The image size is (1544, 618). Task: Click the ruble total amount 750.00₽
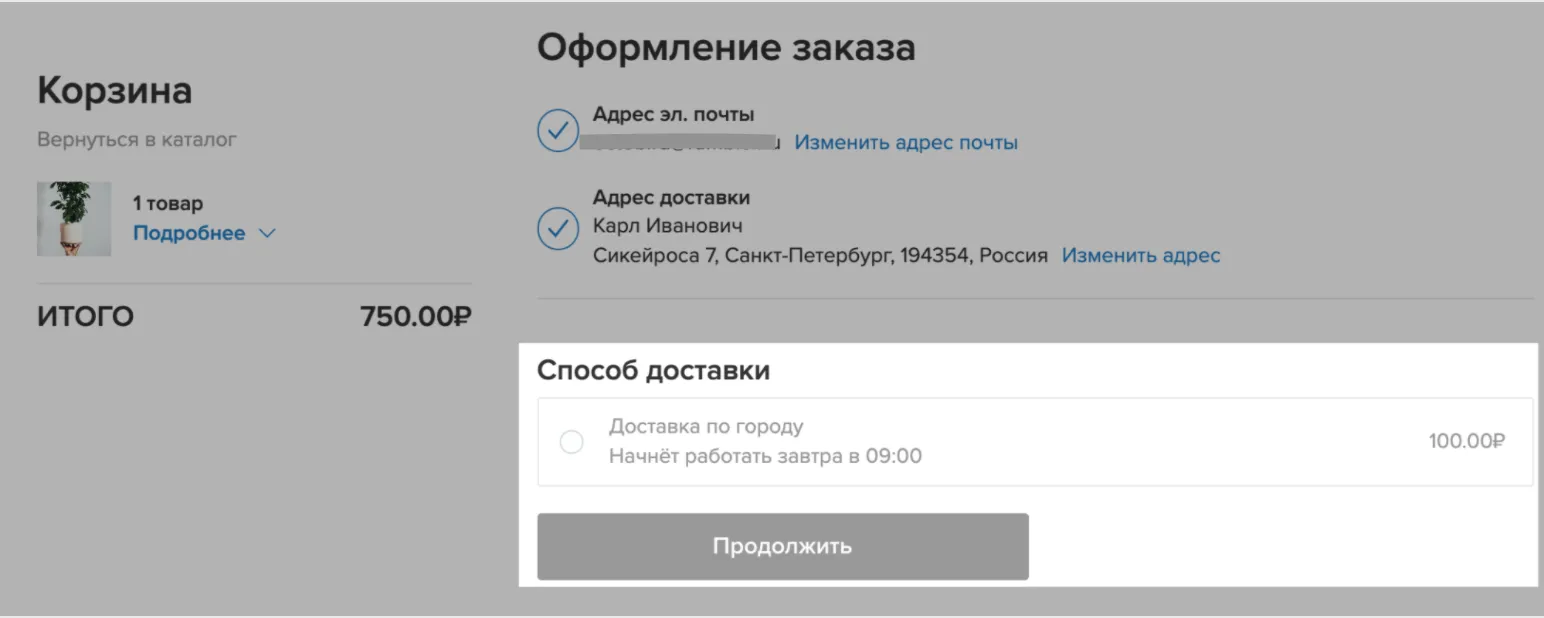tap(416, 317)
